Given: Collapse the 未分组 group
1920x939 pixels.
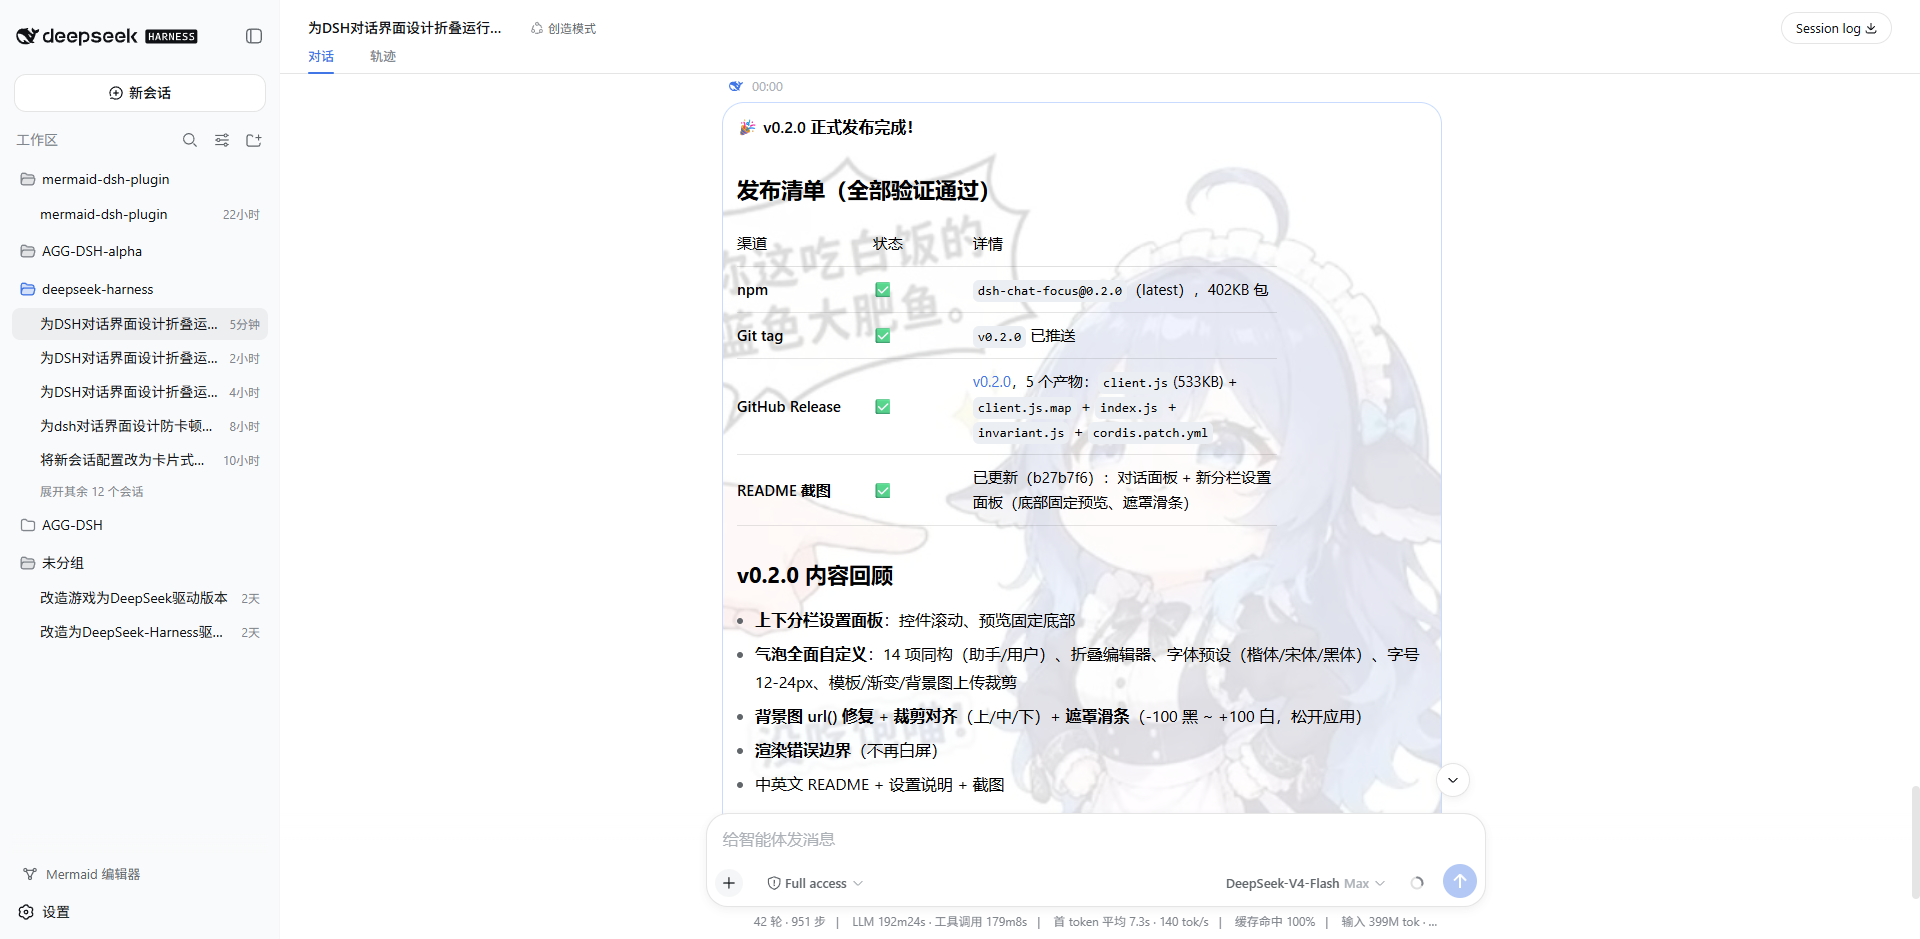Looking at the screenshot, I should (x=140, y=563).
